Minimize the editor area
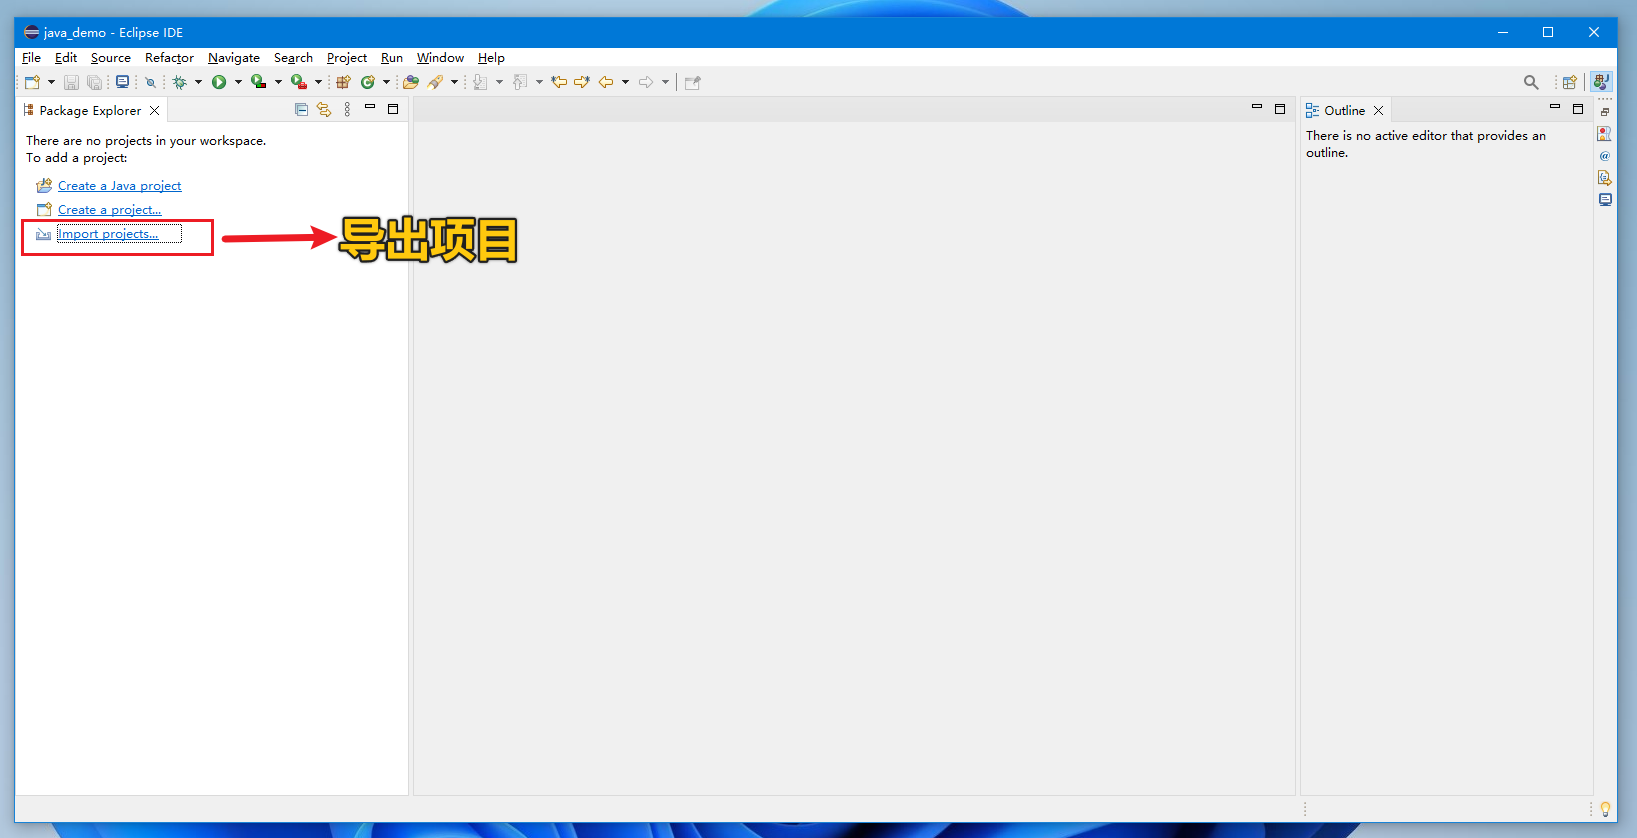 tap(1257, 107)
